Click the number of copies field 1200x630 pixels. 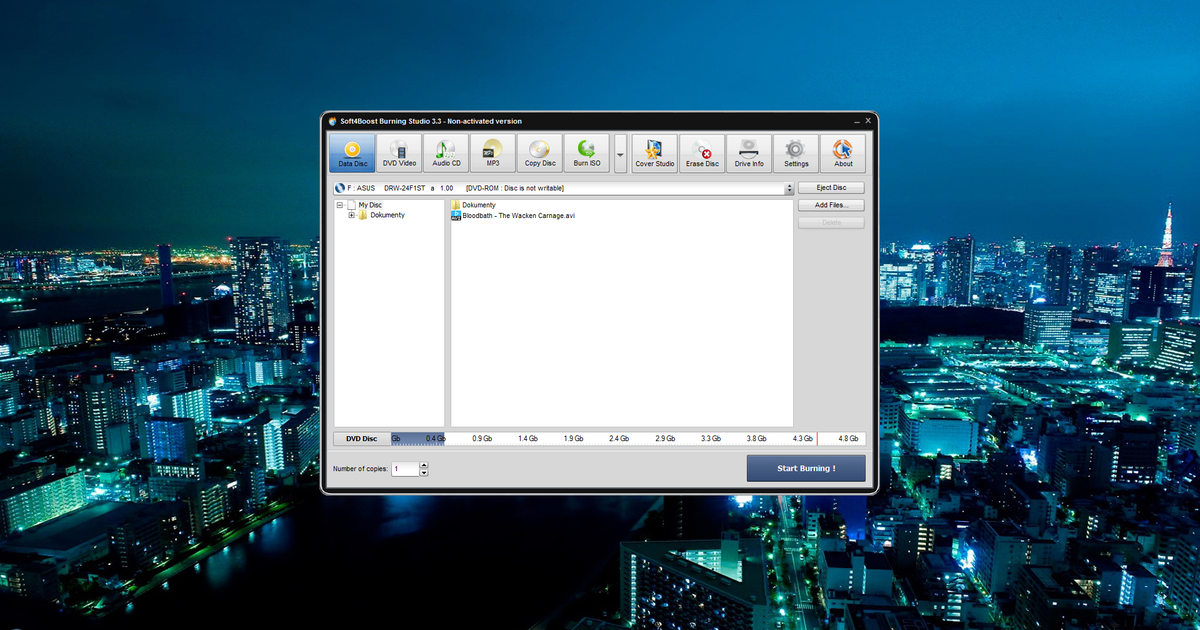pos(405,469)
